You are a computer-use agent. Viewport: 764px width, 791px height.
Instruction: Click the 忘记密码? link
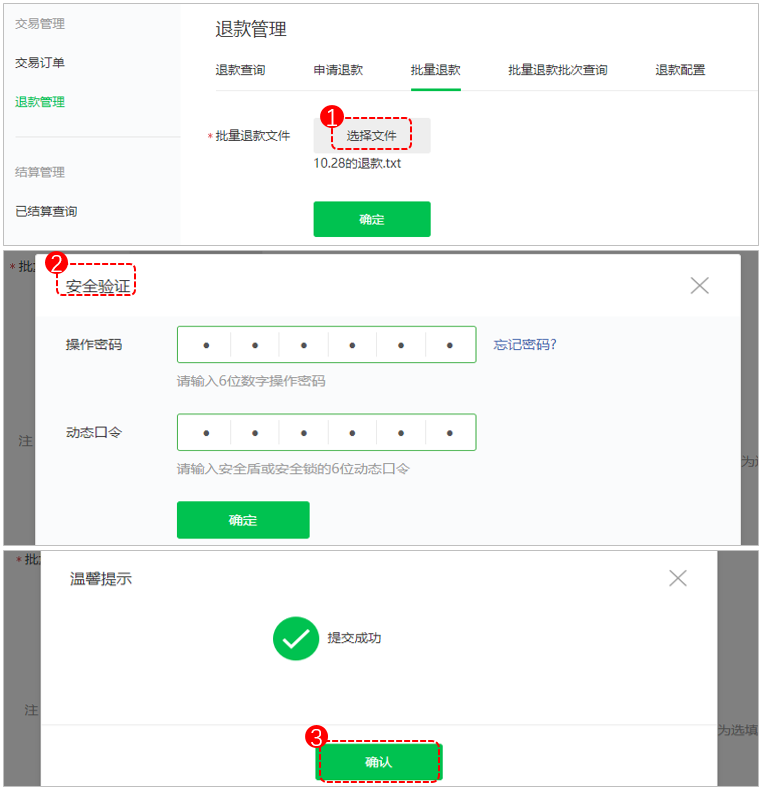pos(525,345)
